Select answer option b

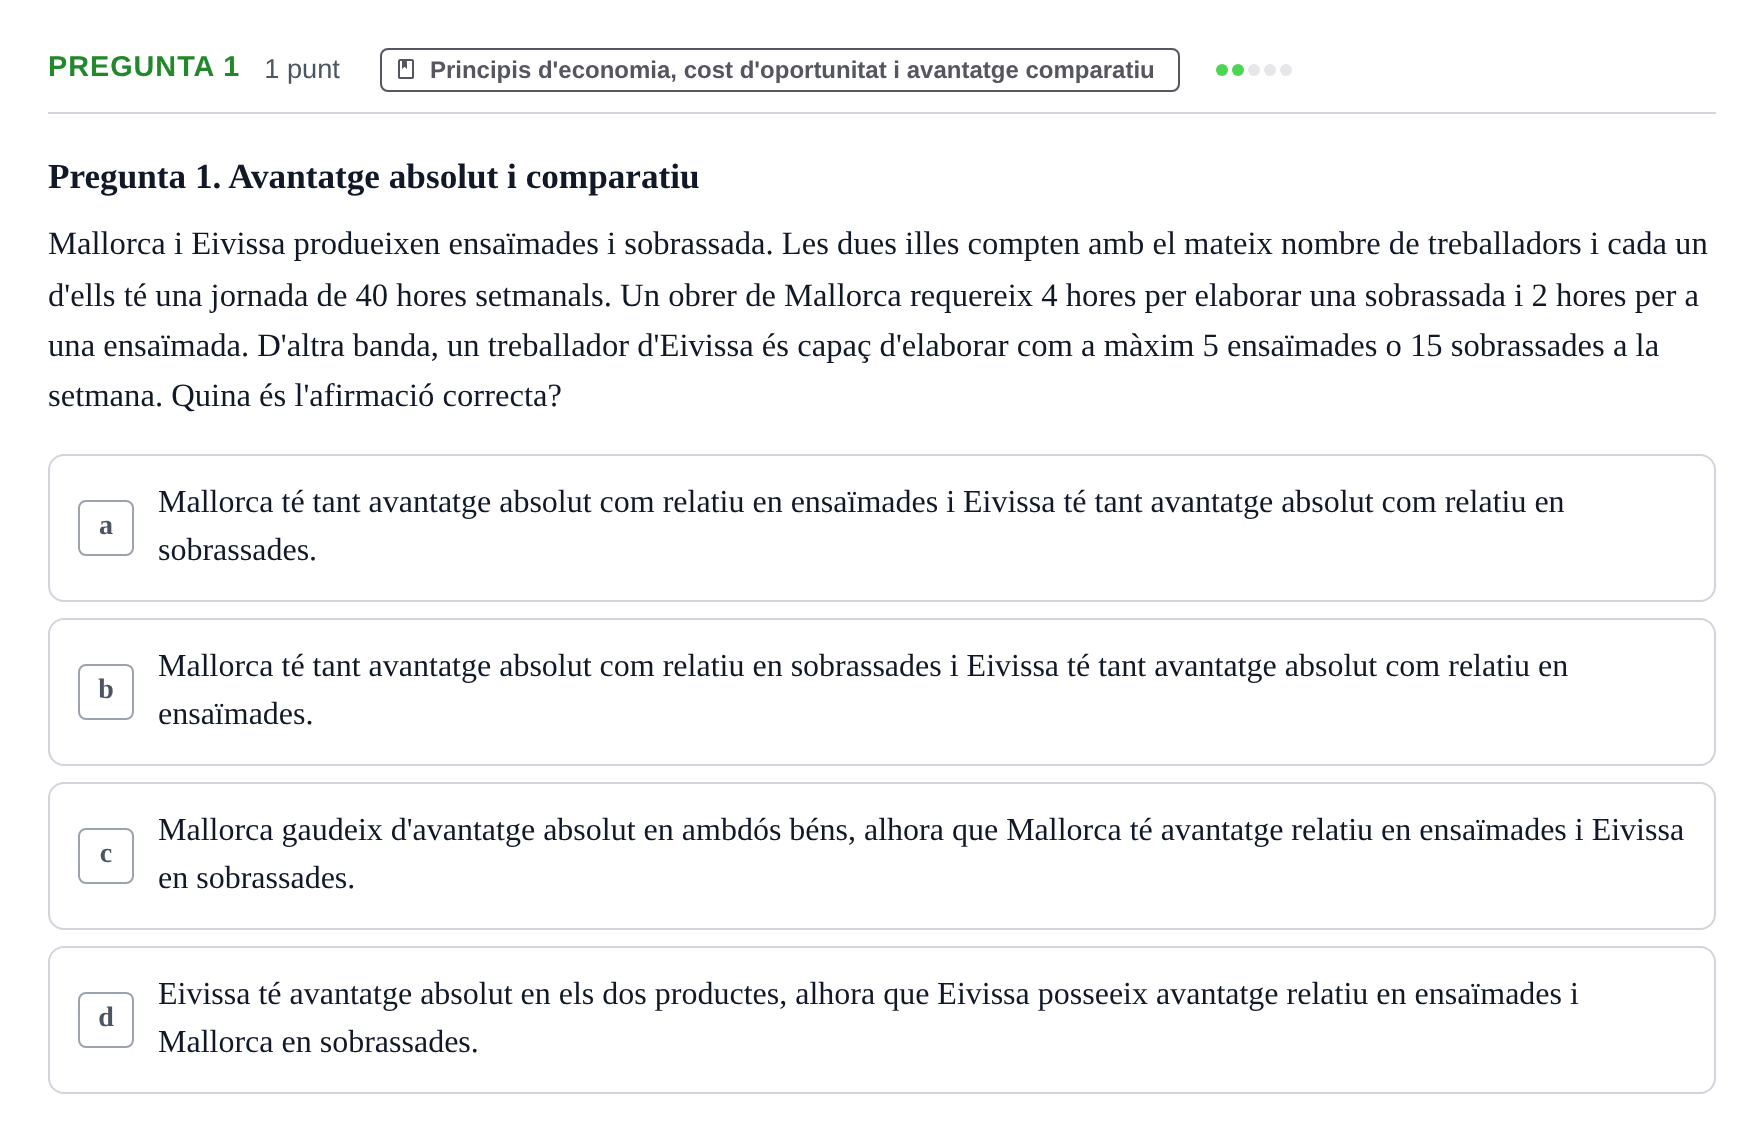(x=881, y=692)
